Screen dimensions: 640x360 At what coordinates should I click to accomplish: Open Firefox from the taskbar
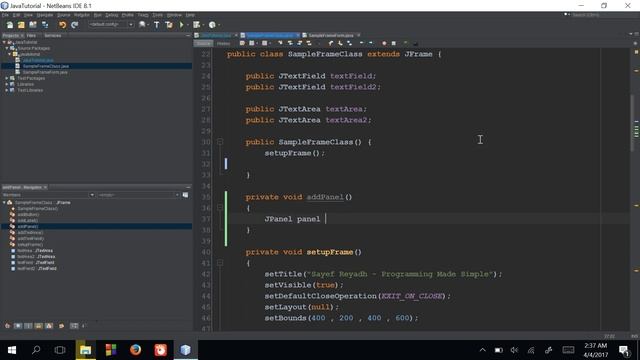(136, 350)
